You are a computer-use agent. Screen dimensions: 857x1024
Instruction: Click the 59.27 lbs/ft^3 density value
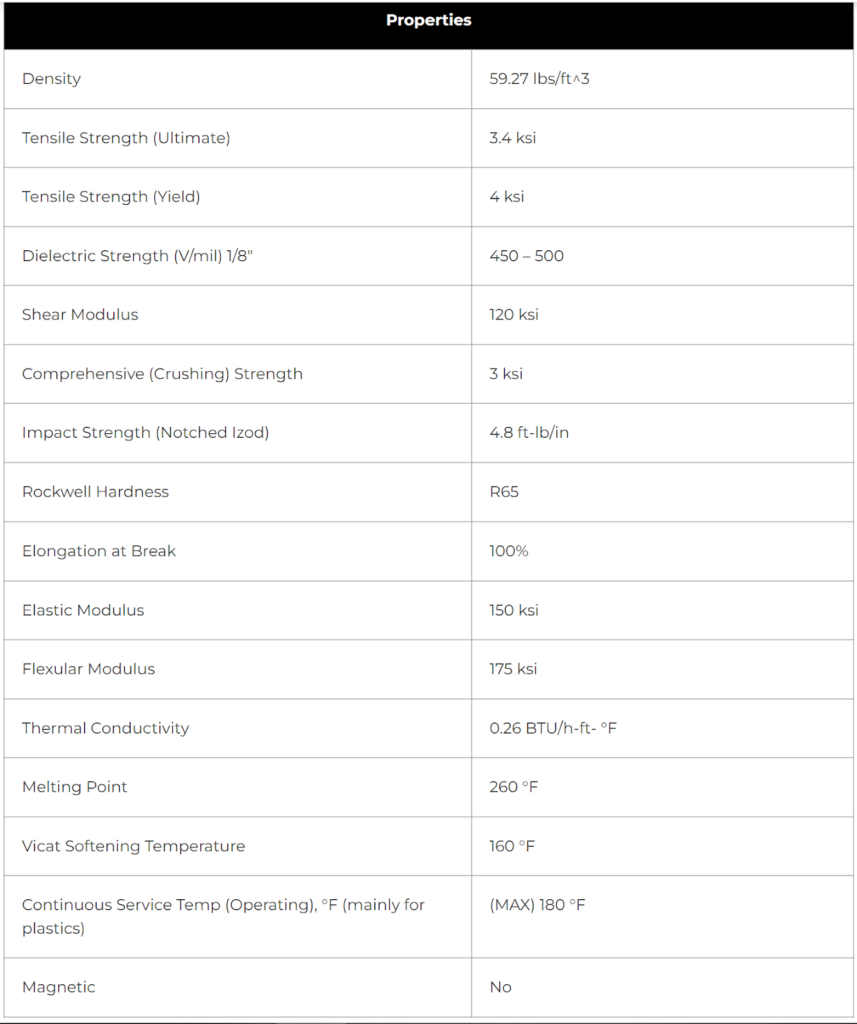(x=539, y=79)
